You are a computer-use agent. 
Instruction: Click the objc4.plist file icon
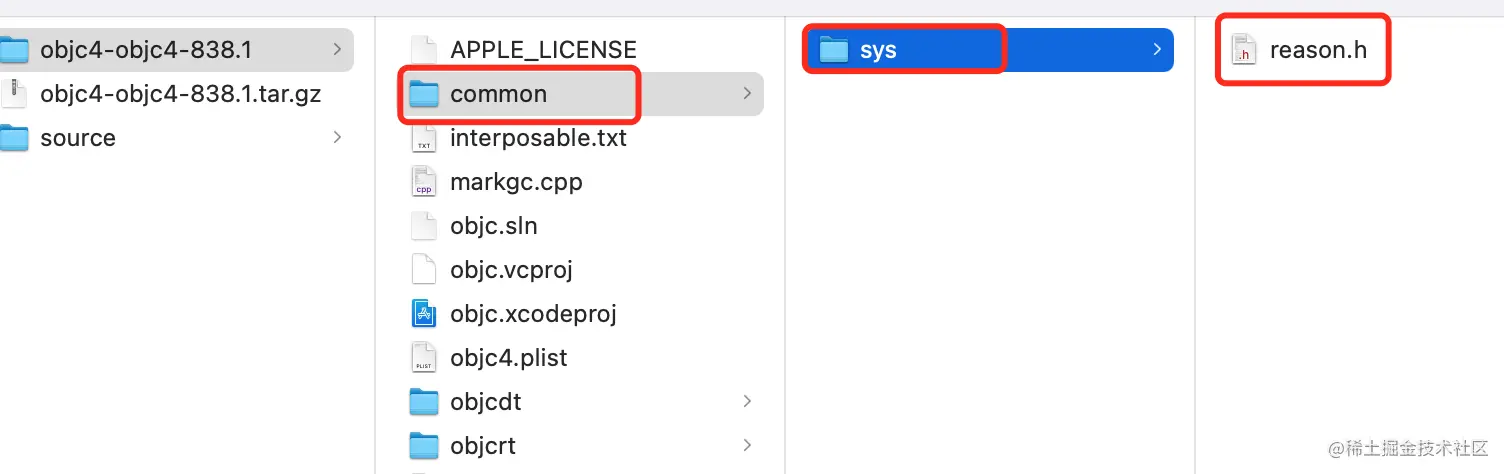tap(425, 358)
